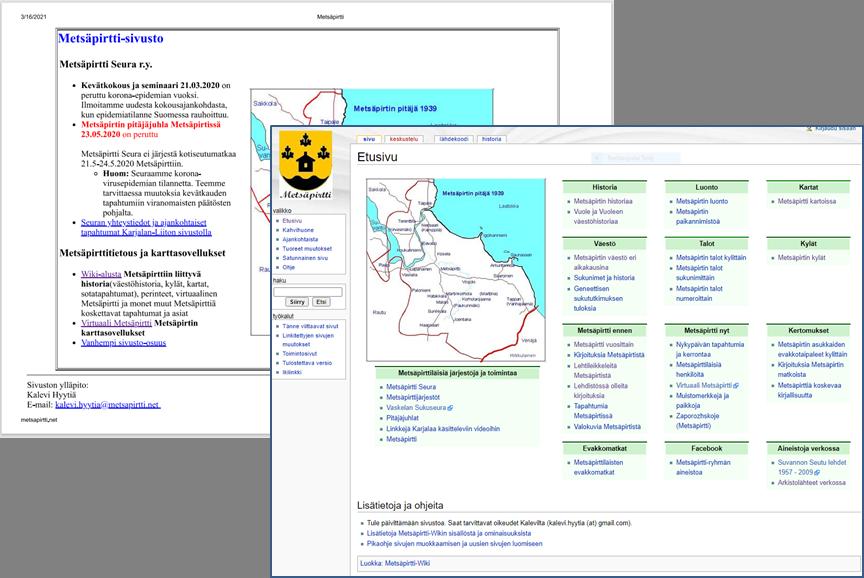The image size is (864, 578).
Task: Open Ikilinkki tool link
Action: 292,372
